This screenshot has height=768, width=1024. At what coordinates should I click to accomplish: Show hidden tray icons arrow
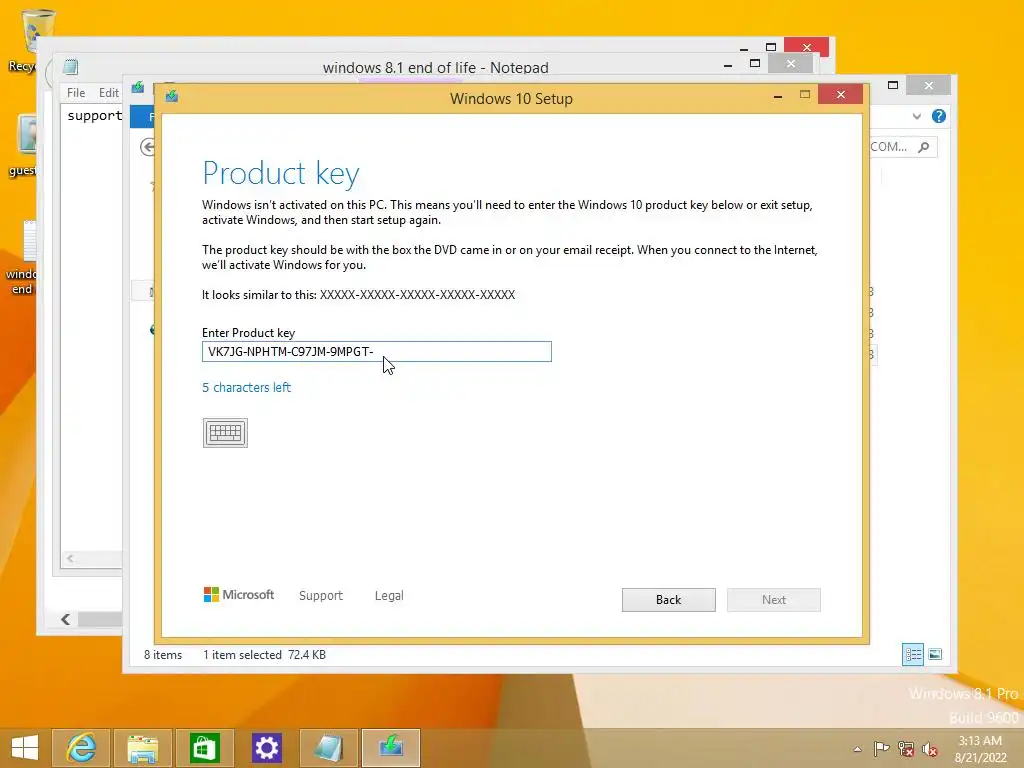pos(857,749)
